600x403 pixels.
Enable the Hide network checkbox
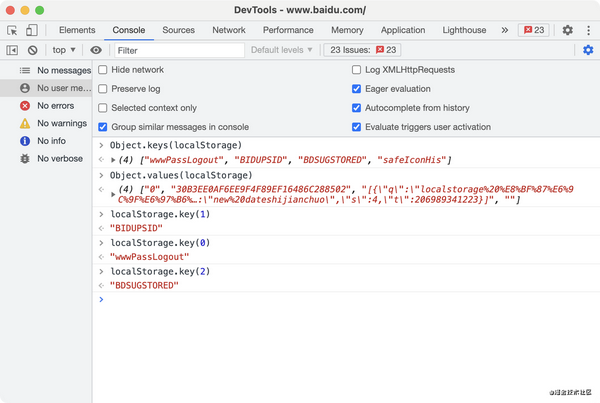click(103, 70)
